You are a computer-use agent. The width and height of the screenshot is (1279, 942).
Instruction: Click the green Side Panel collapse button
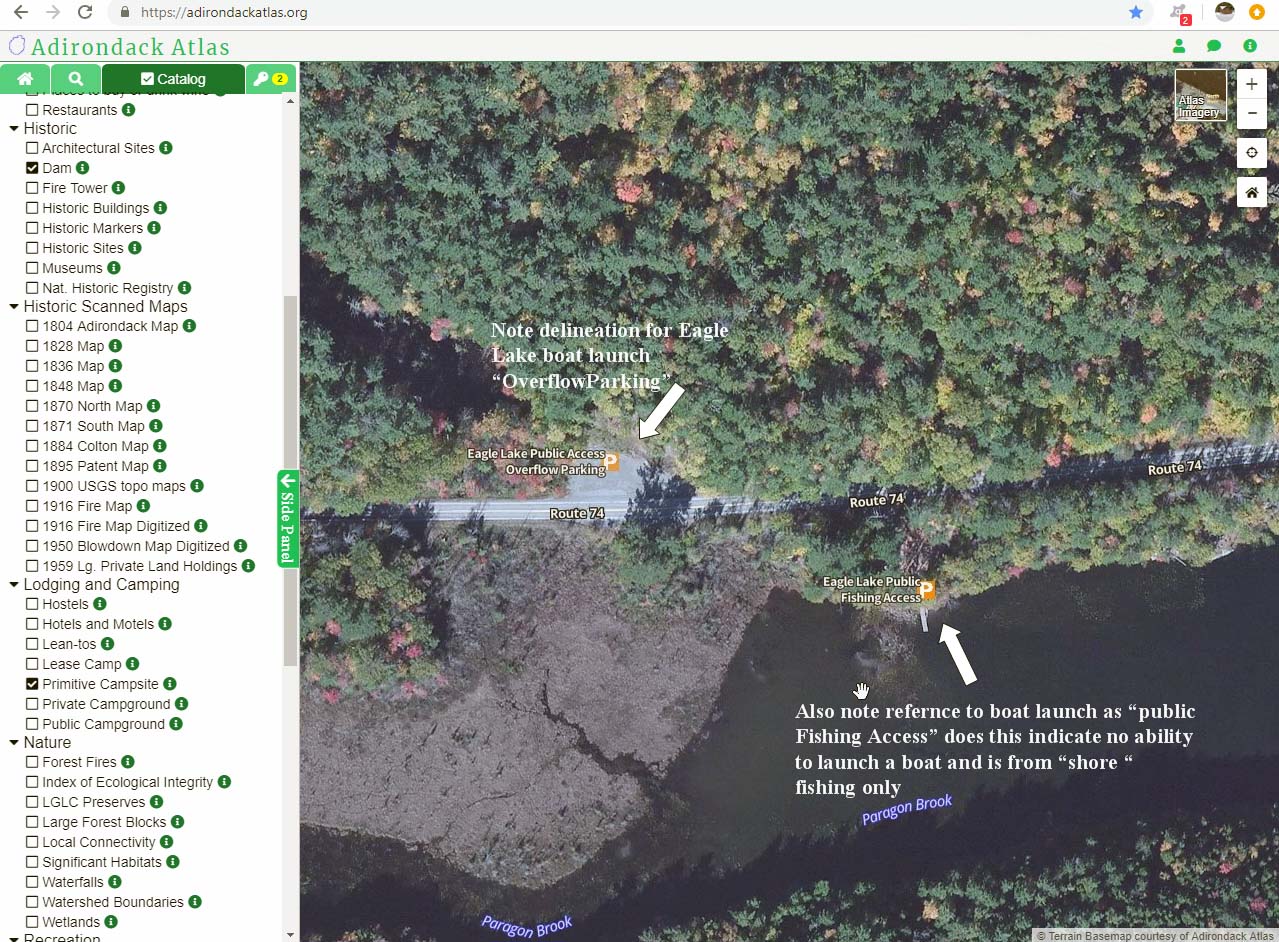coord(288,518)
